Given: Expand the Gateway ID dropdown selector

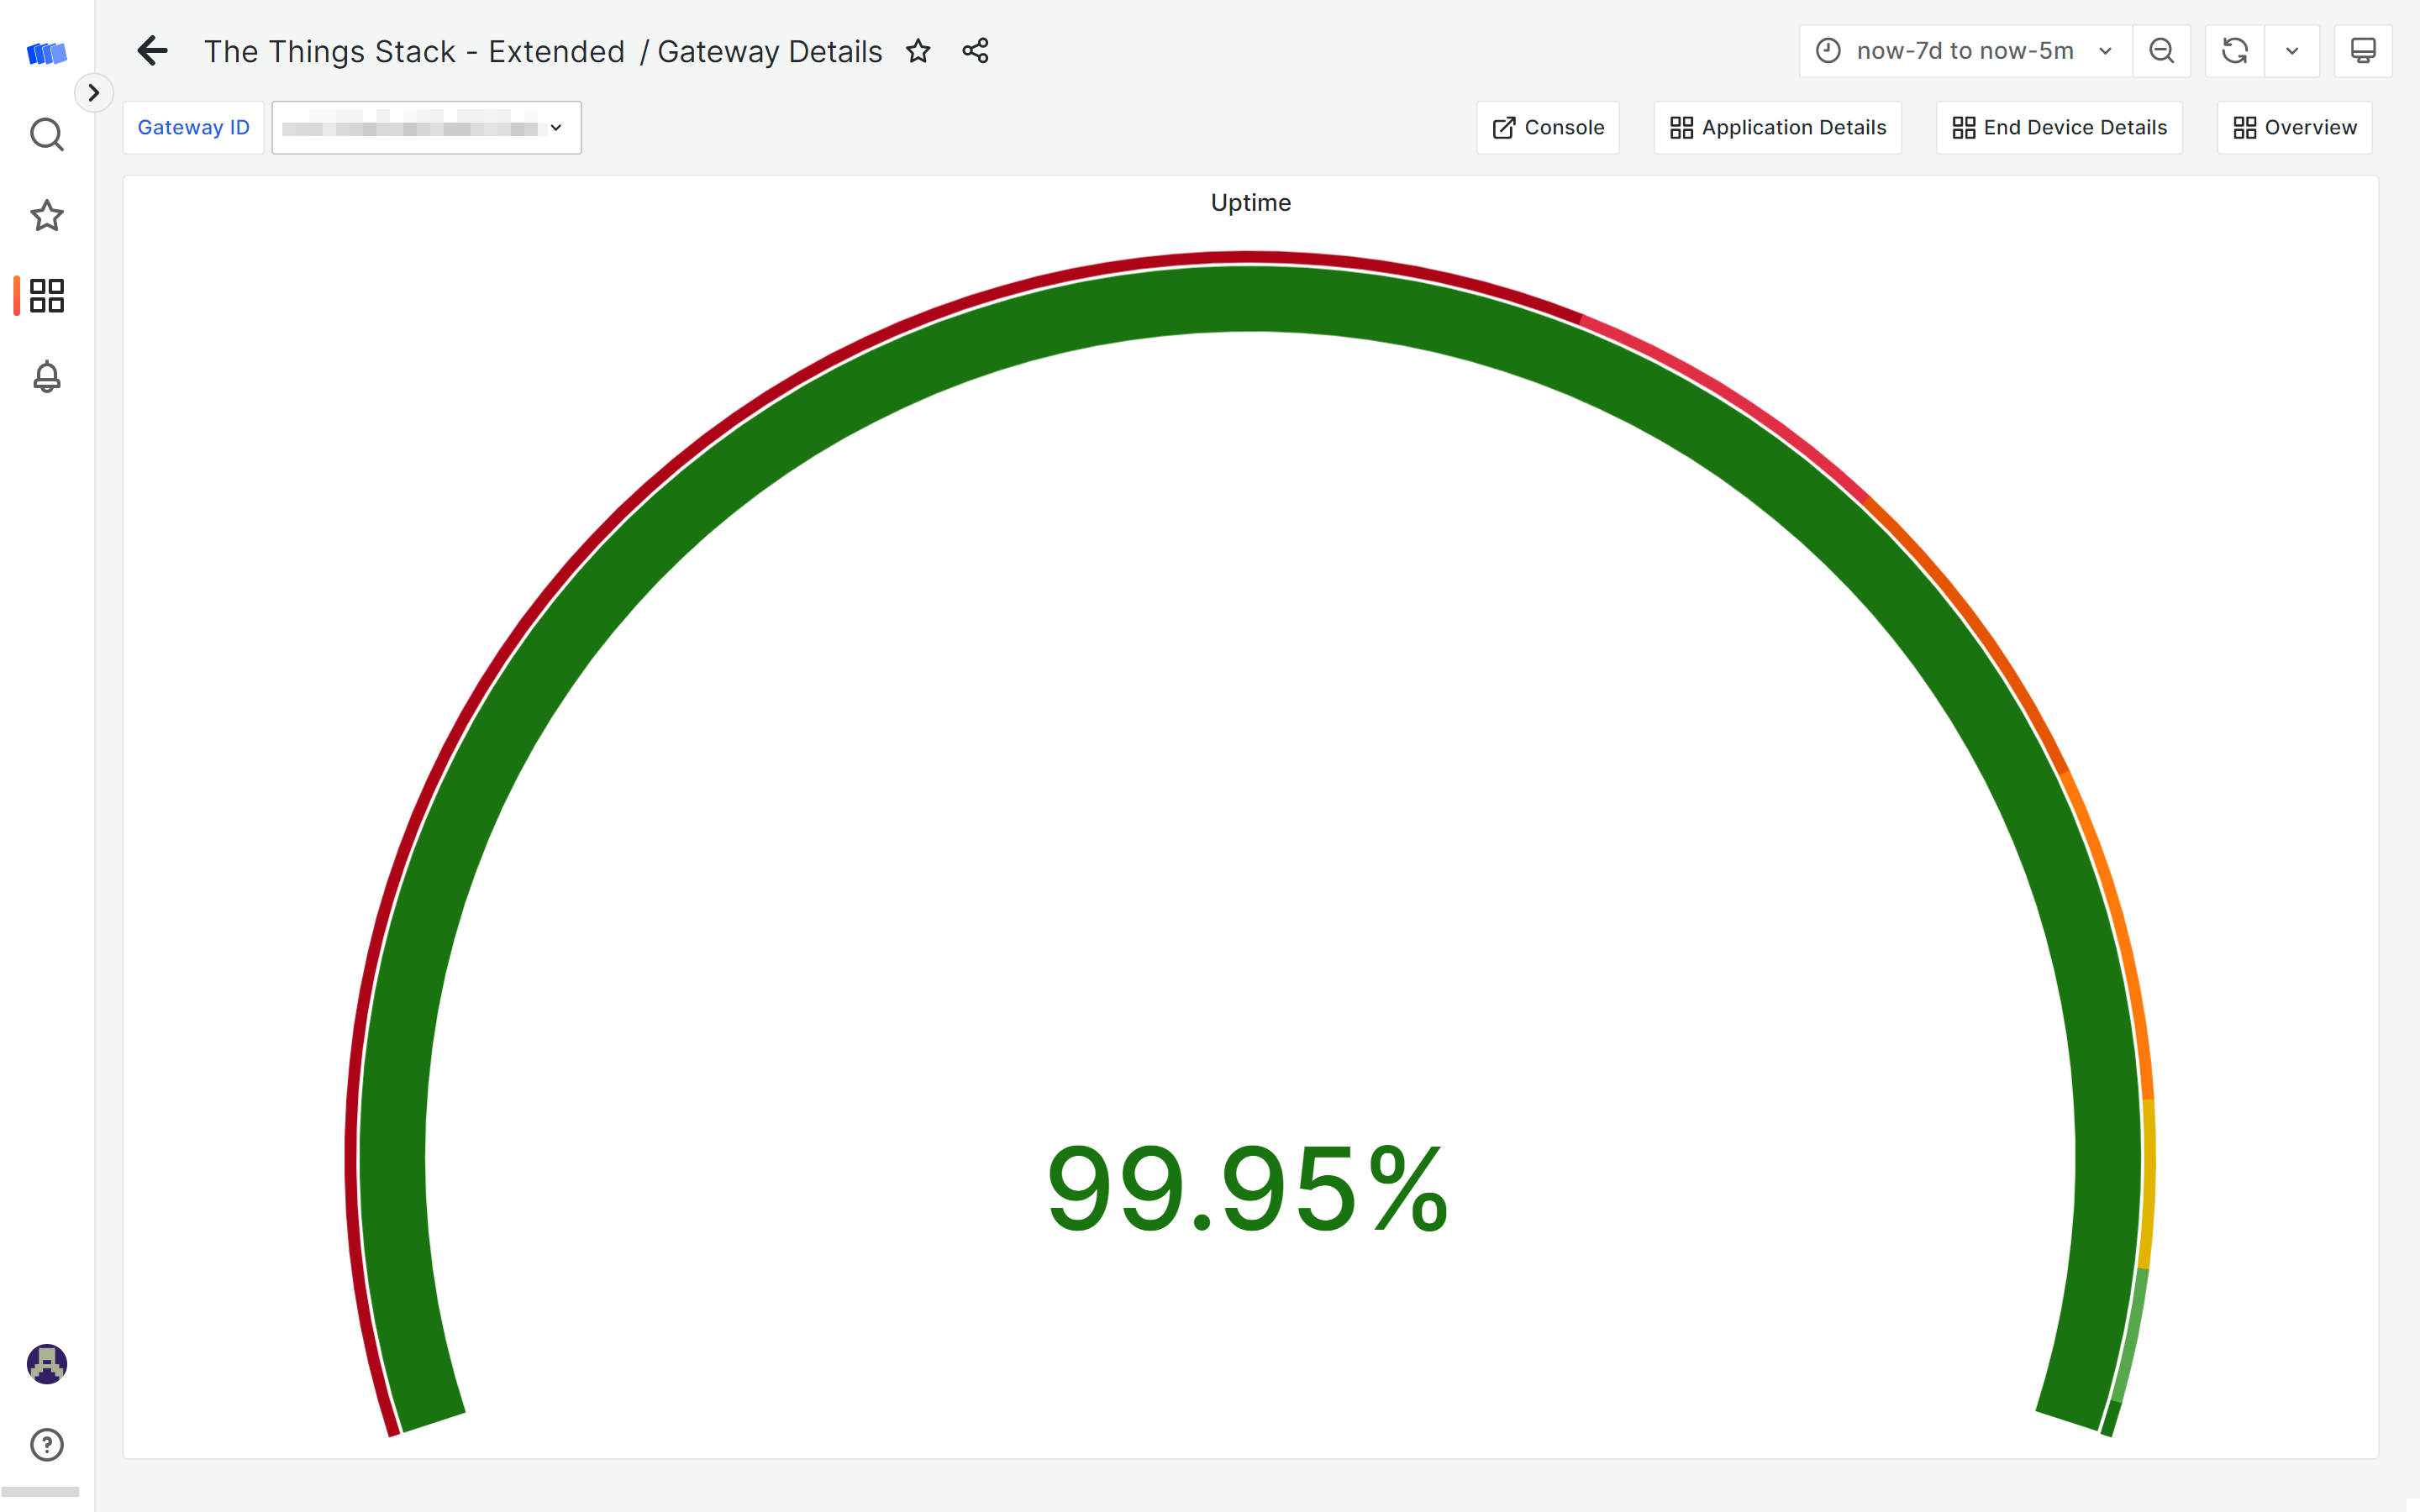Looking at the screenshot, I should [x=425, y=127].
